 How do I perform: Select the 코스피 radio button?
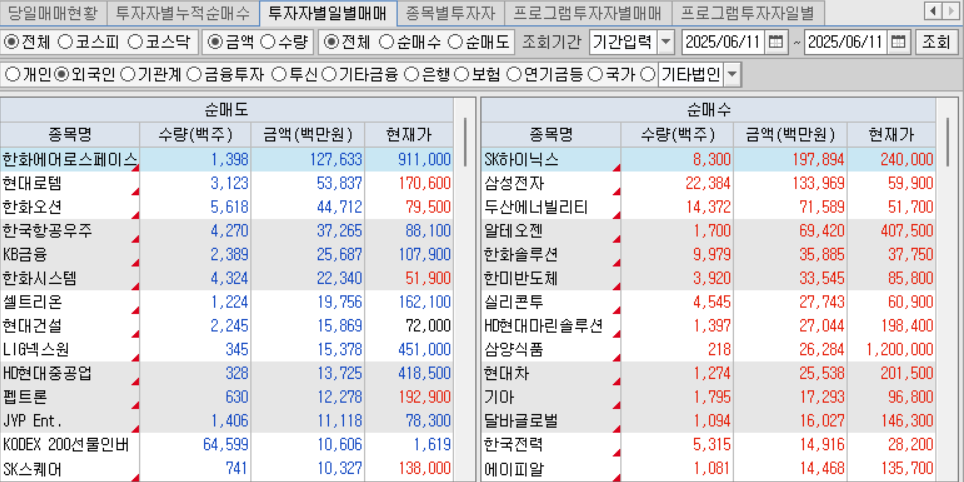click(x=65, y=42)
